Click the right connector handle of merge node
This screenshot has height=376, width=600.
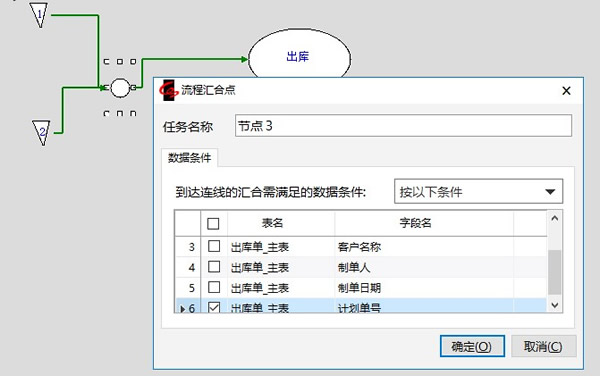point(133,88)
